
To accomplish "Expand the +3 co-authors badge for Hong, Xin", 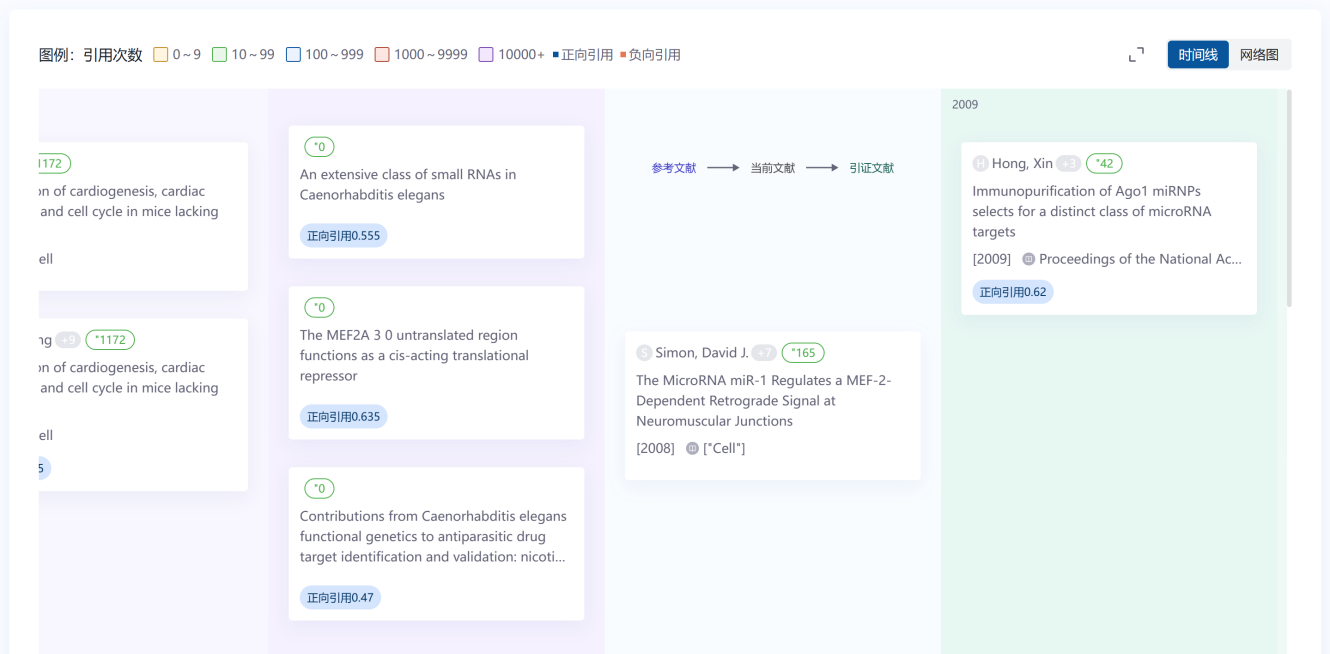I will [1068, 164].
